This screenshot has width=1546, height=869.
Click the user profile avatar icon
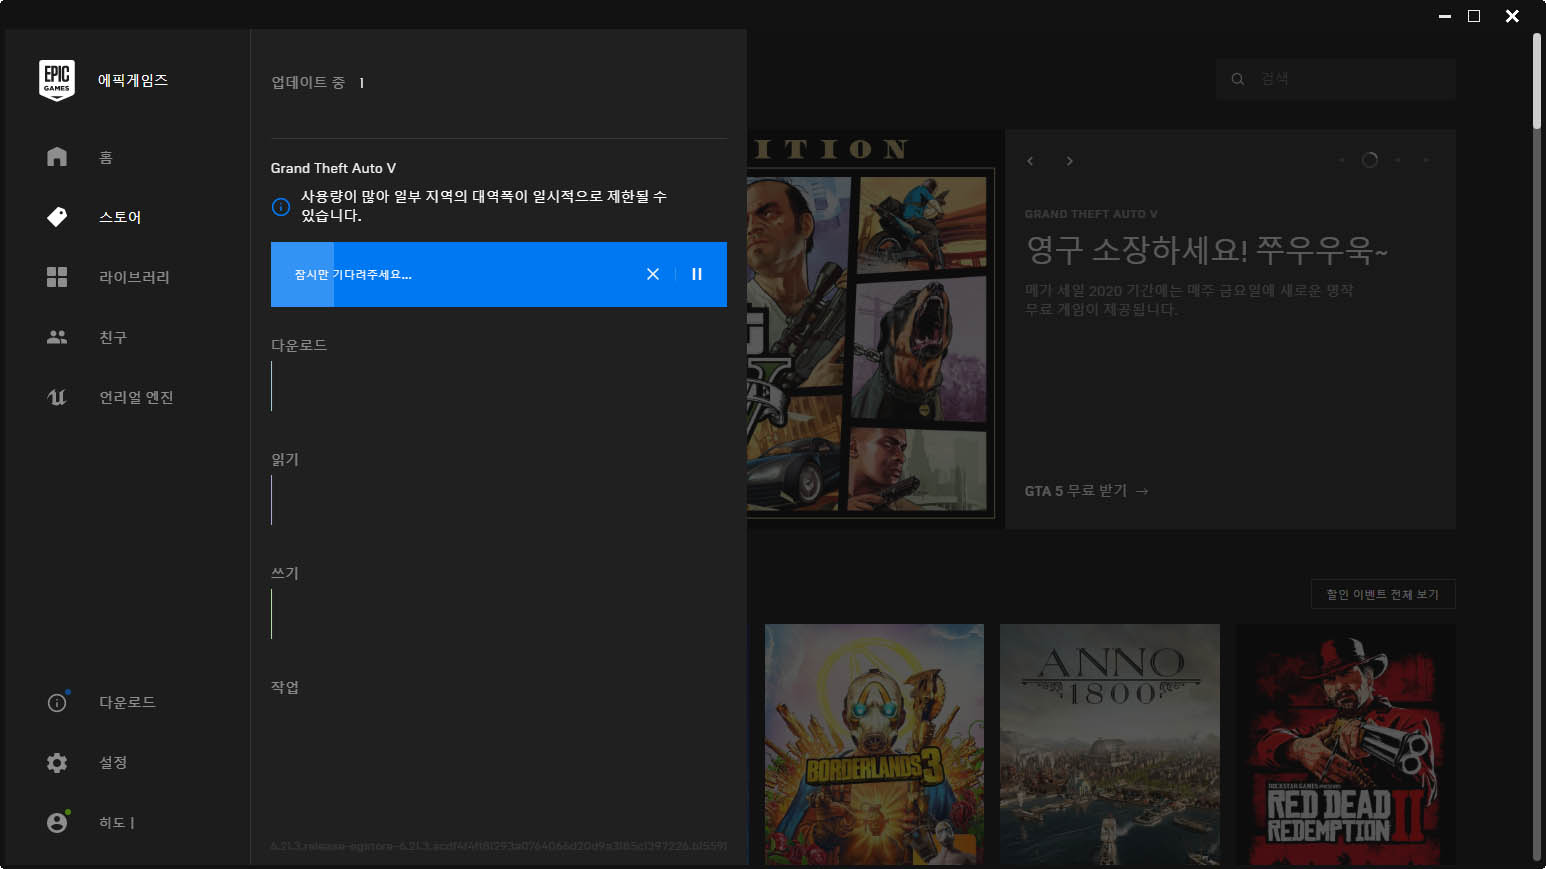coord(57,822)
